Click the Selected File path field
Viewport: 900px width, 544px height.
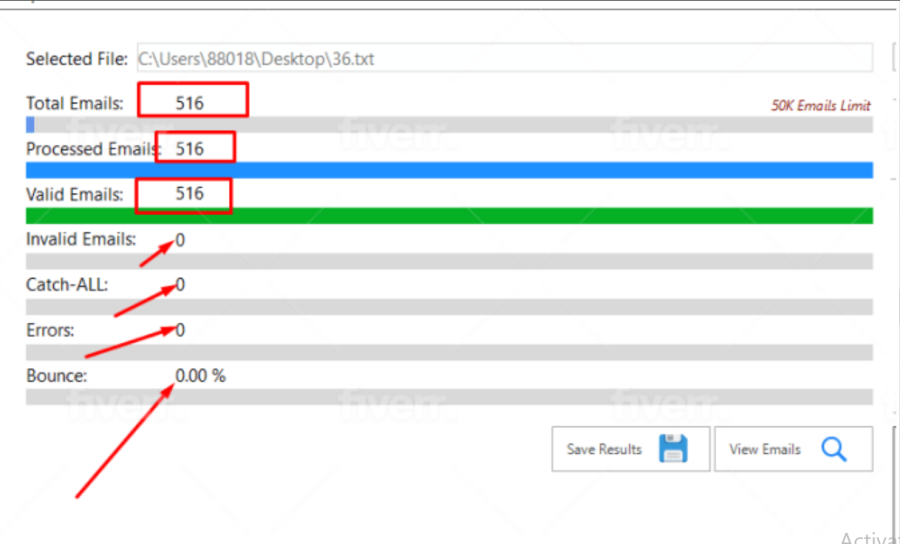click(x=505, y=58)
